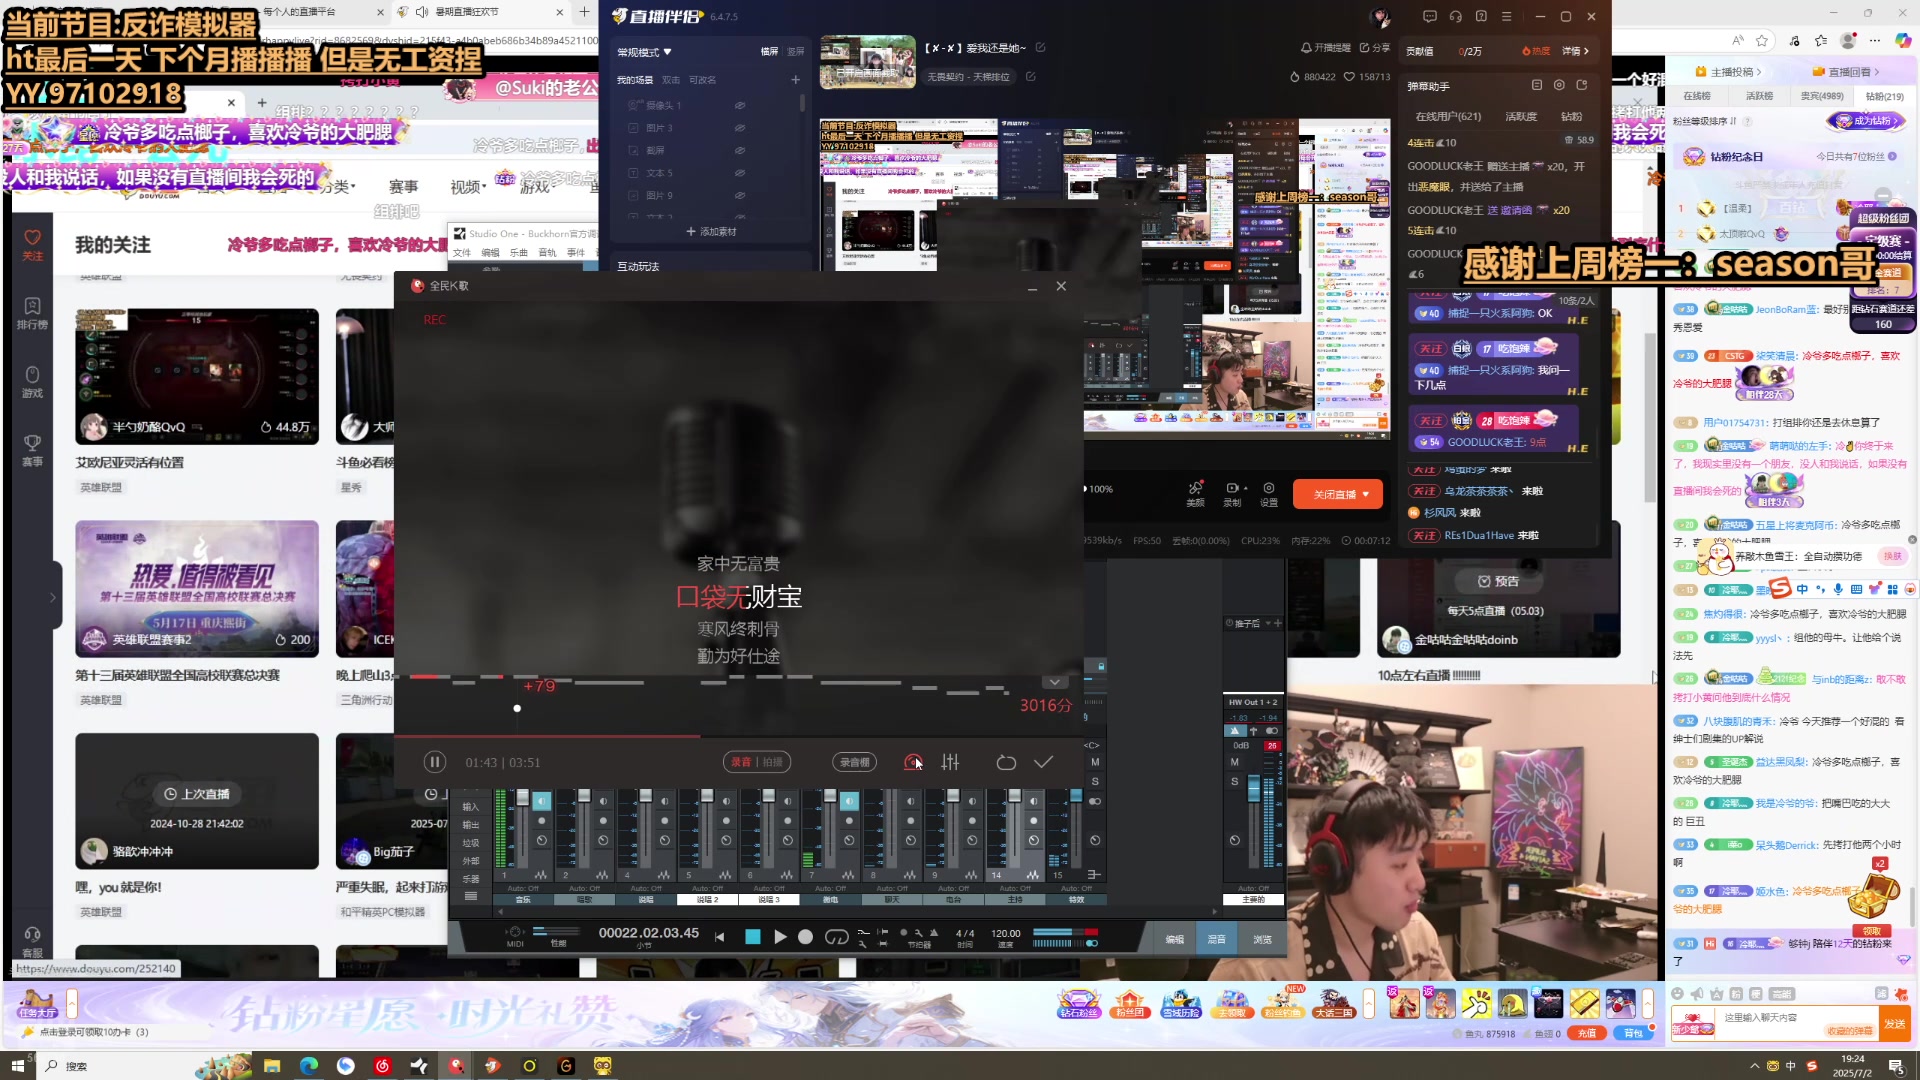Toggle visibility of 文本 5 source

tap(740, 173)
